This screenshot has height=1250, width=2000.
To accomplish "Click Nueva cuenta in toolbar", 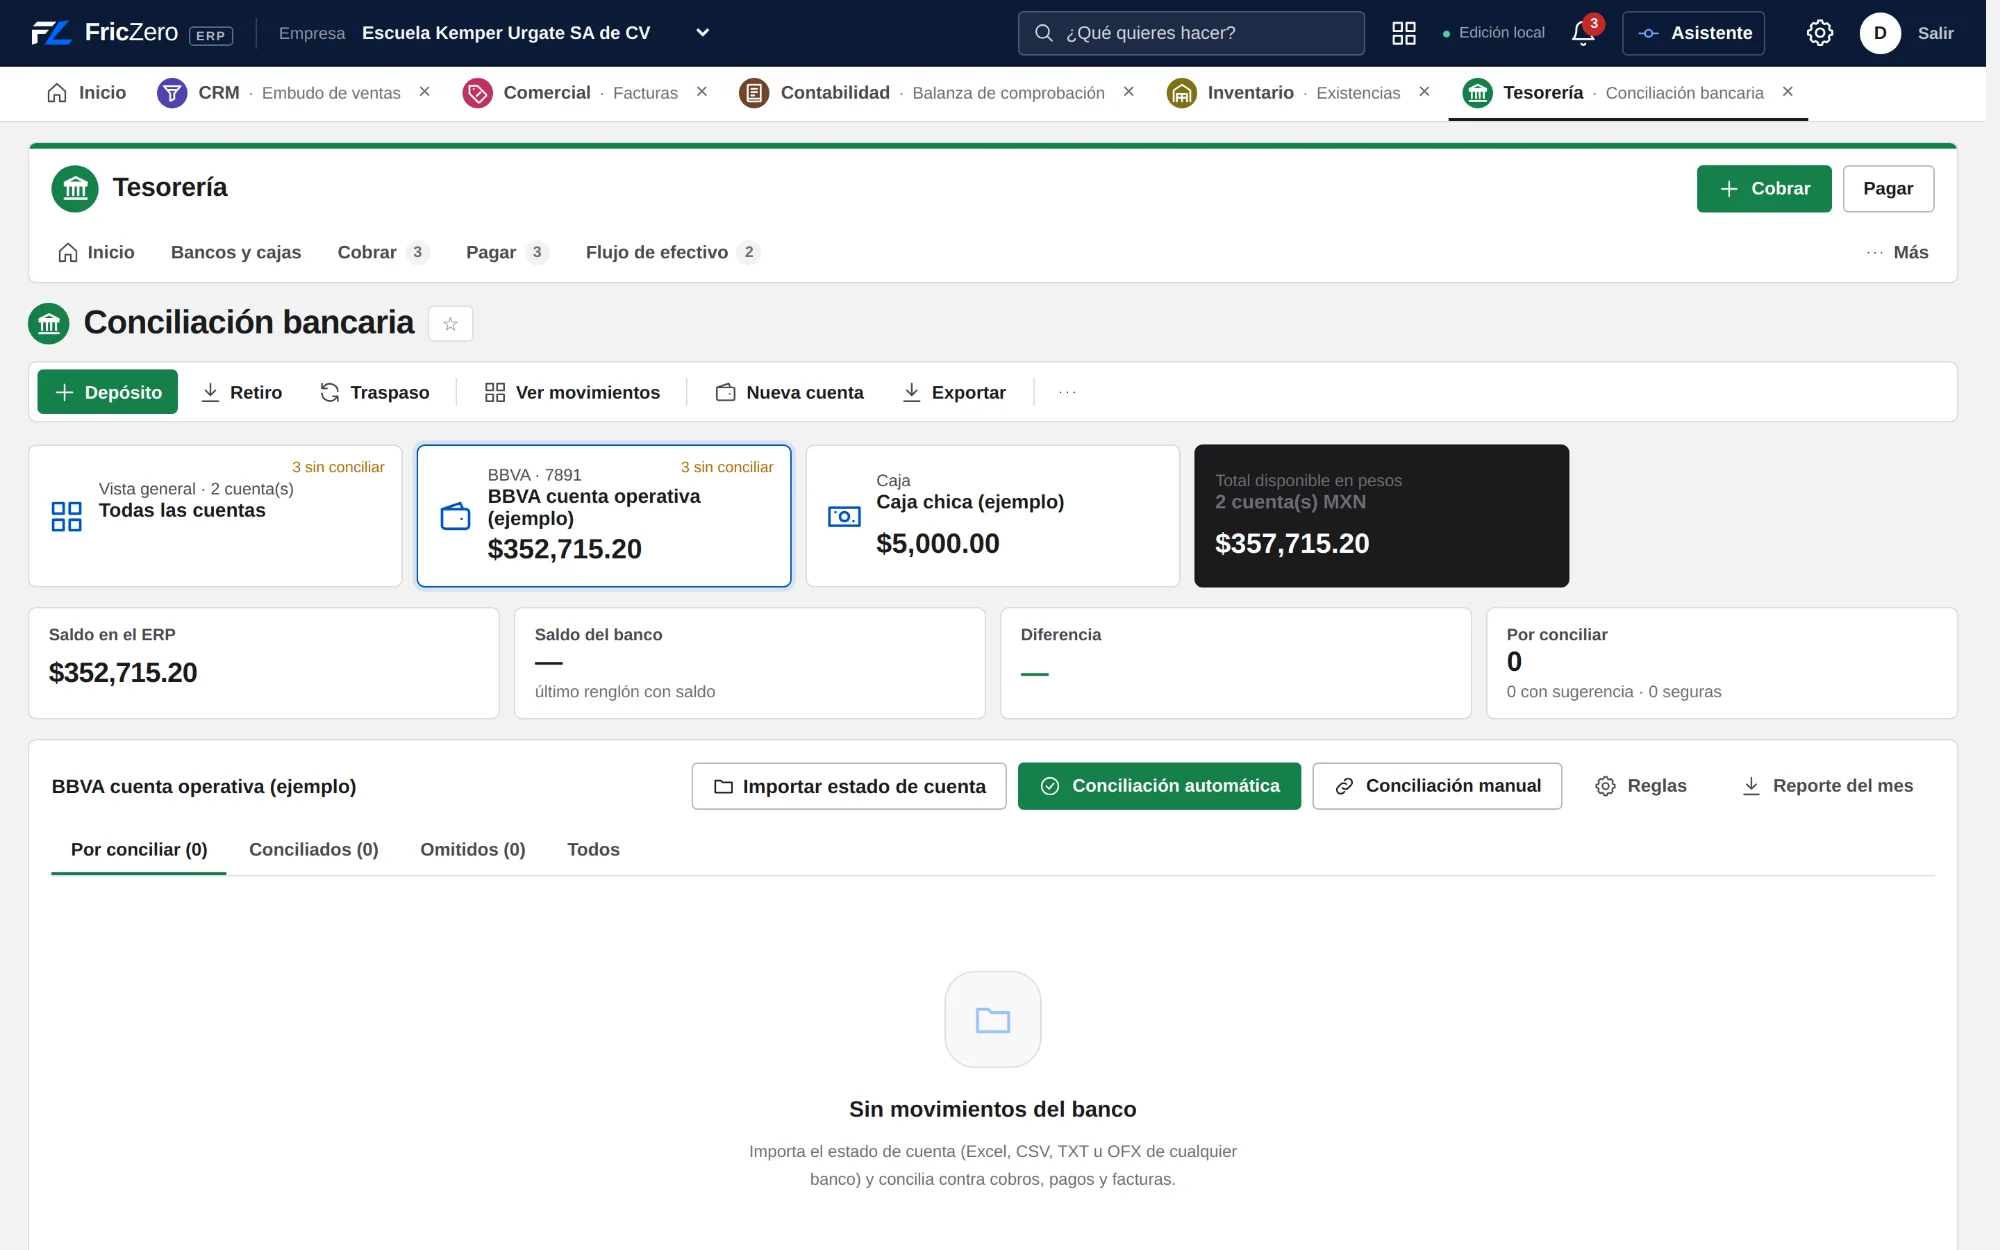I will click(x=789, y=392).
